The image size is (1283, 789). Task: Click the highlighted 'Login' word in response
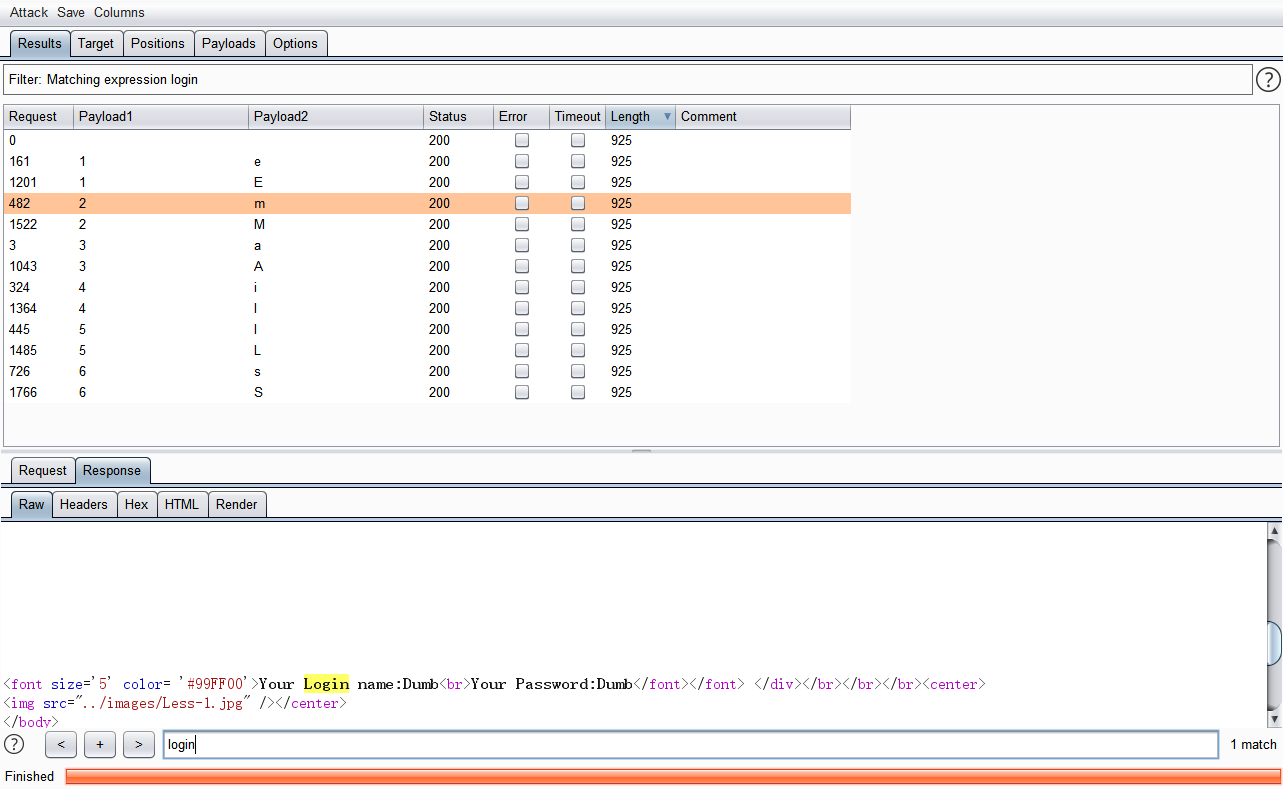[x=326, y=684]
